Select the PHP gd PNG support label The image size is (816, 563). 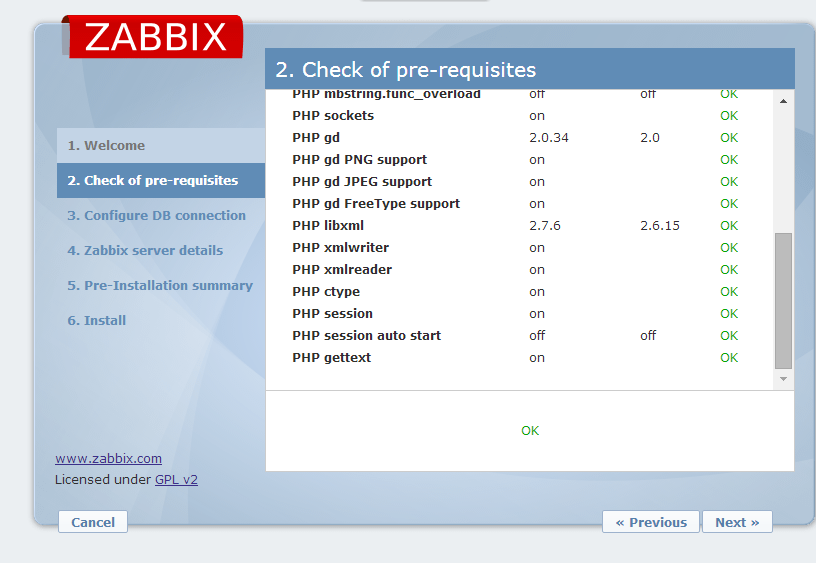point(360,160)
